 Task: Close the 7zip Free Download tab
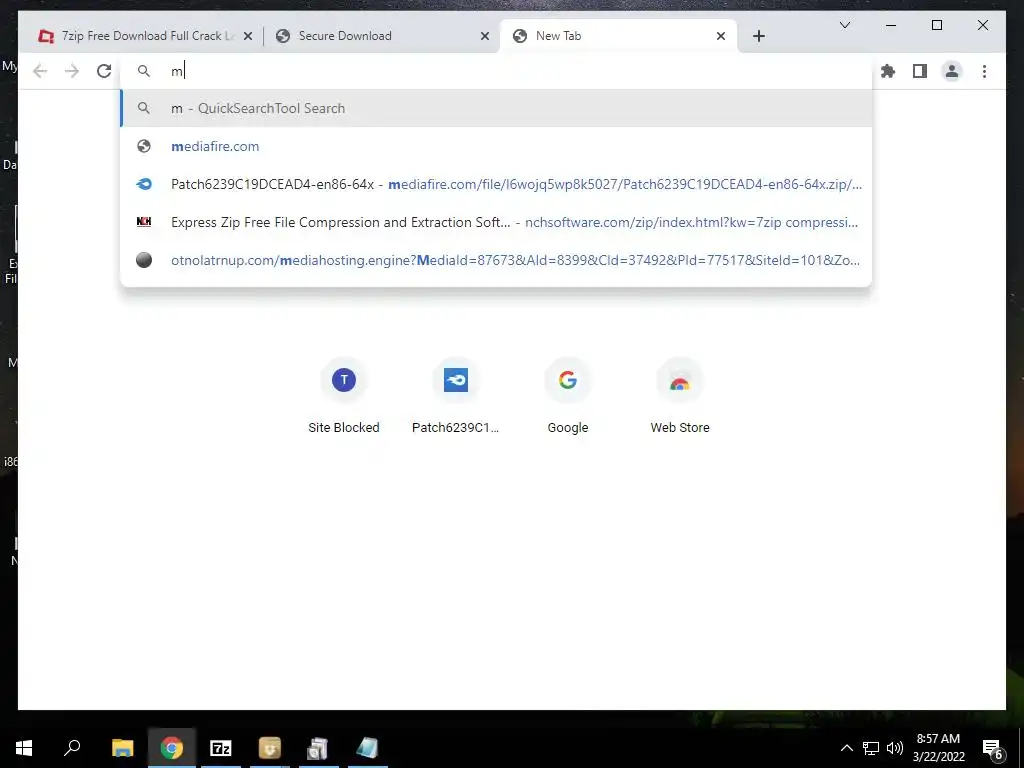[x=248, y=36]
